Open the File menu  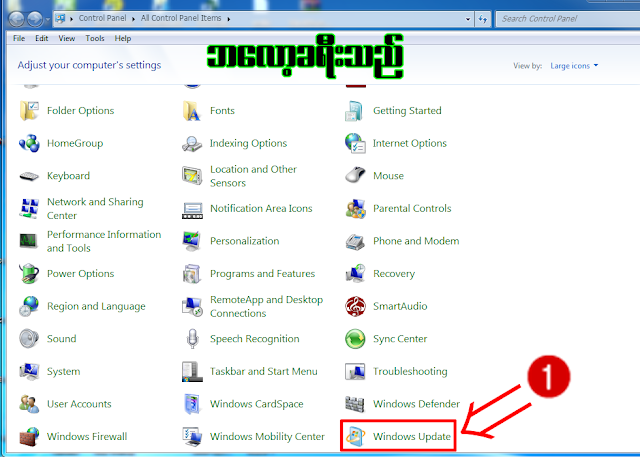19,38
